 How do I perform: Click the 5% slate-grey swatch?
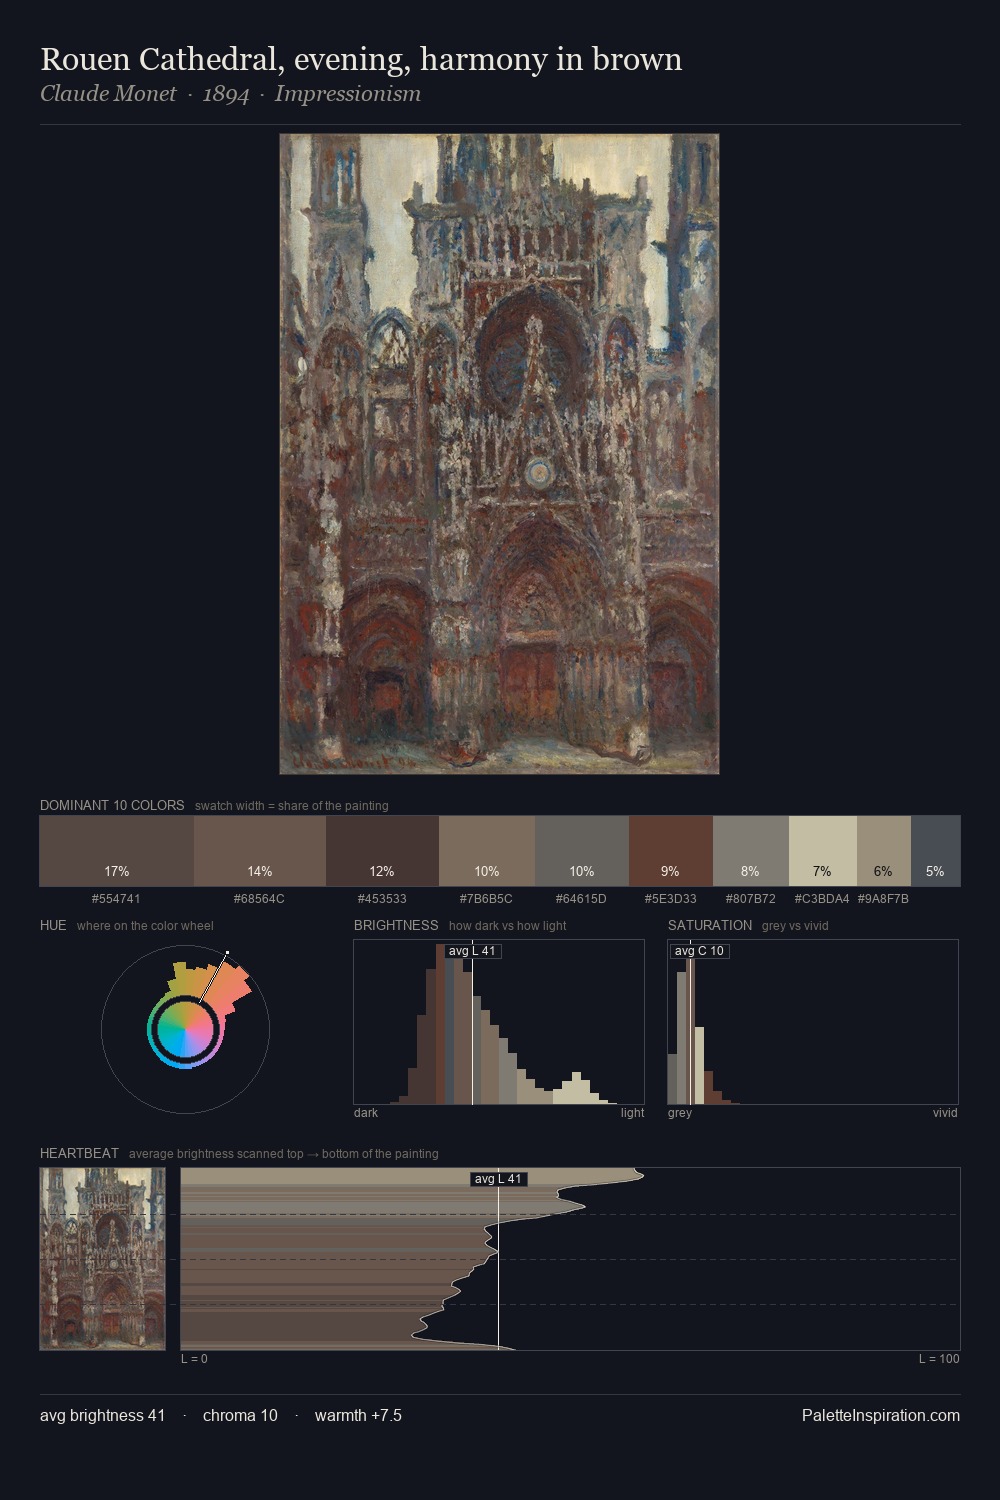[x=936, y=851]
